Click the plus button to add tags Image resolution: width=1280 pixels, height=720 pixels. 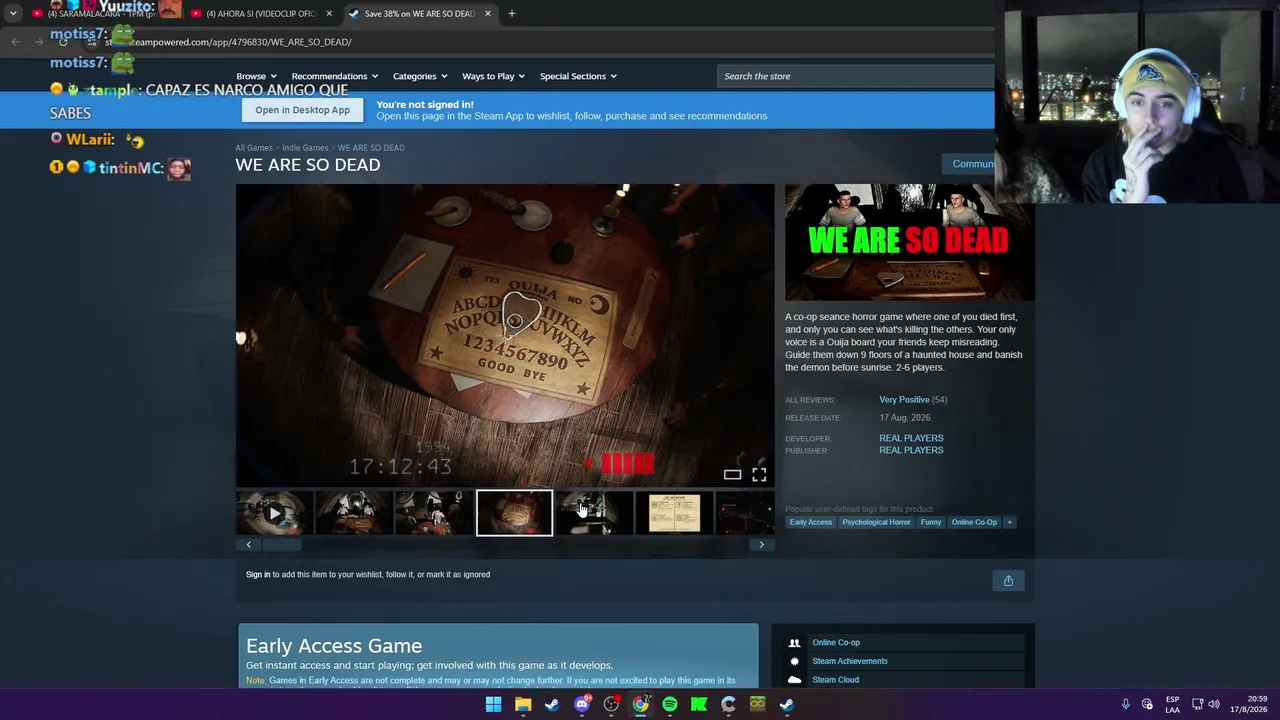click(1009, 522)
